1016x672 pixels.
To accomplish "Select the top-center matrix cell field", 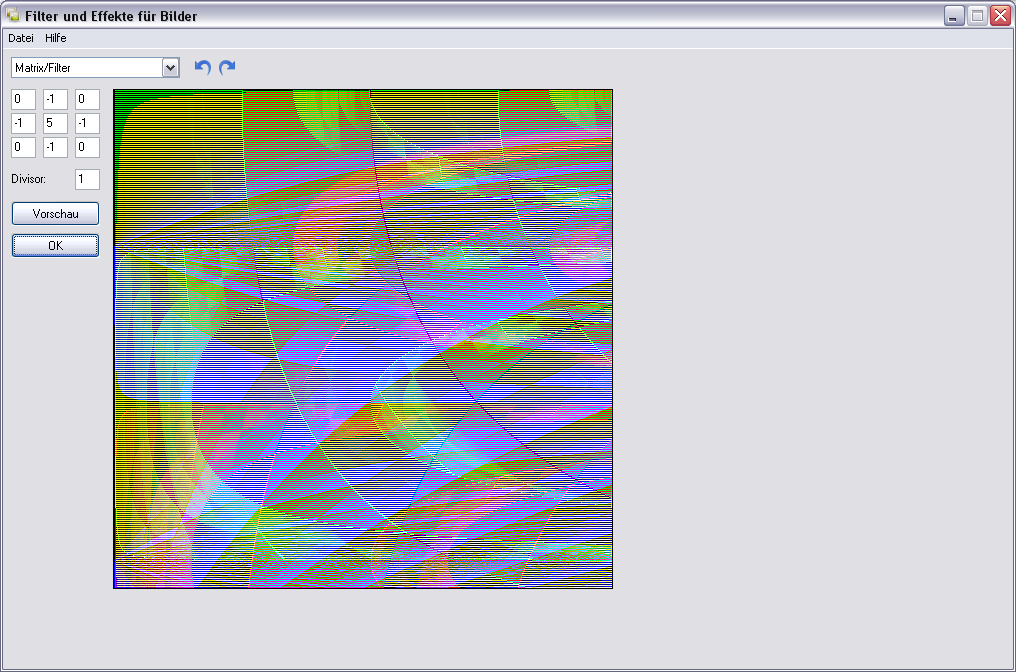I will [55, 99].
